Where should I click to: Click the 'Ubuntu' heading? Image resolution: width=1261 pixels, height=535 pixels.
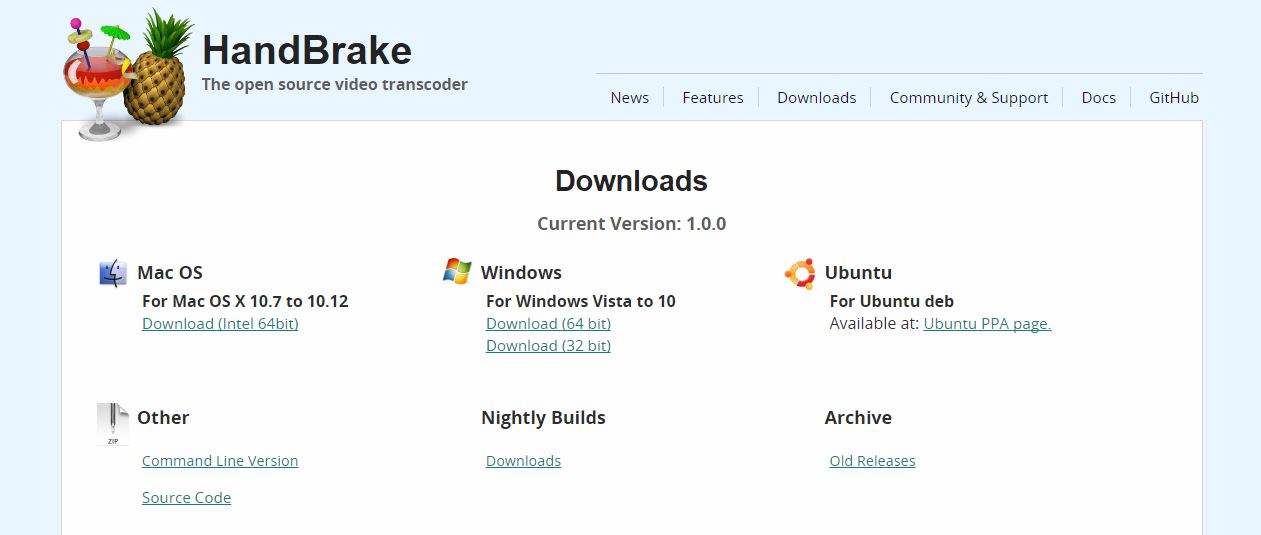(x=858, y=273)
